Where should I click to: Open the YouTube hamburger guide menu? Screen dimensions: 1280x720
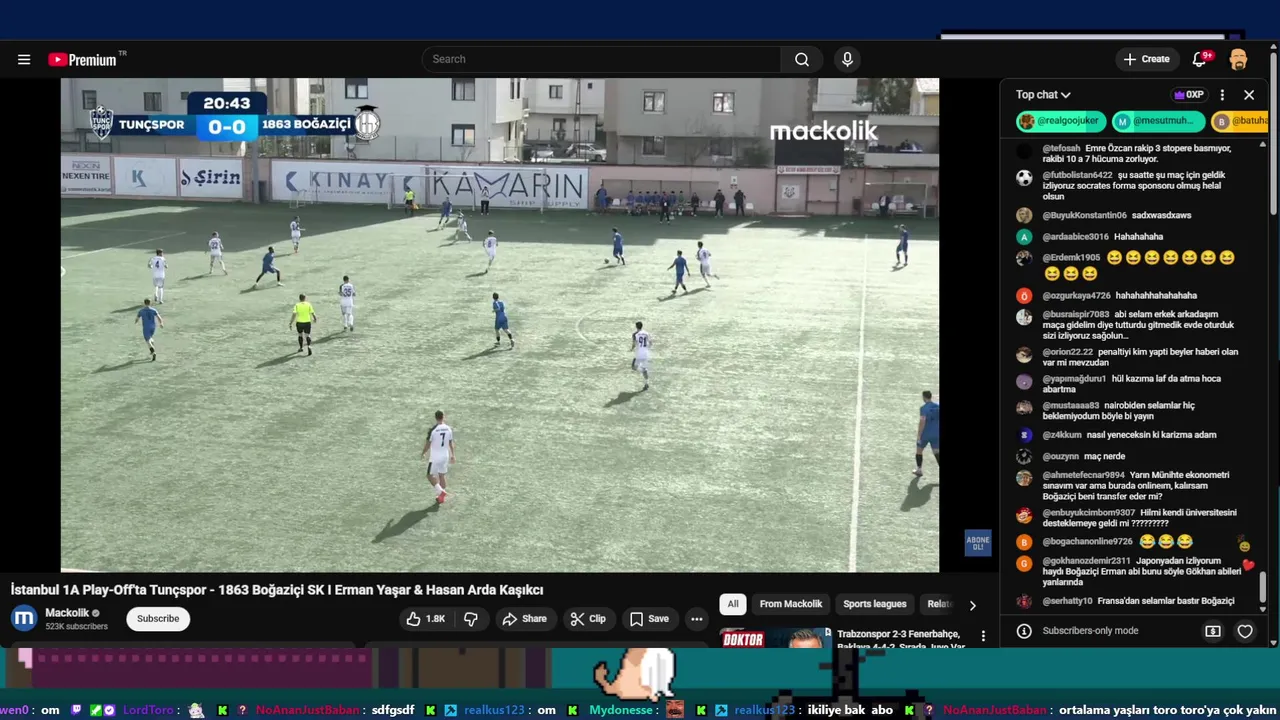pos(24,59)
